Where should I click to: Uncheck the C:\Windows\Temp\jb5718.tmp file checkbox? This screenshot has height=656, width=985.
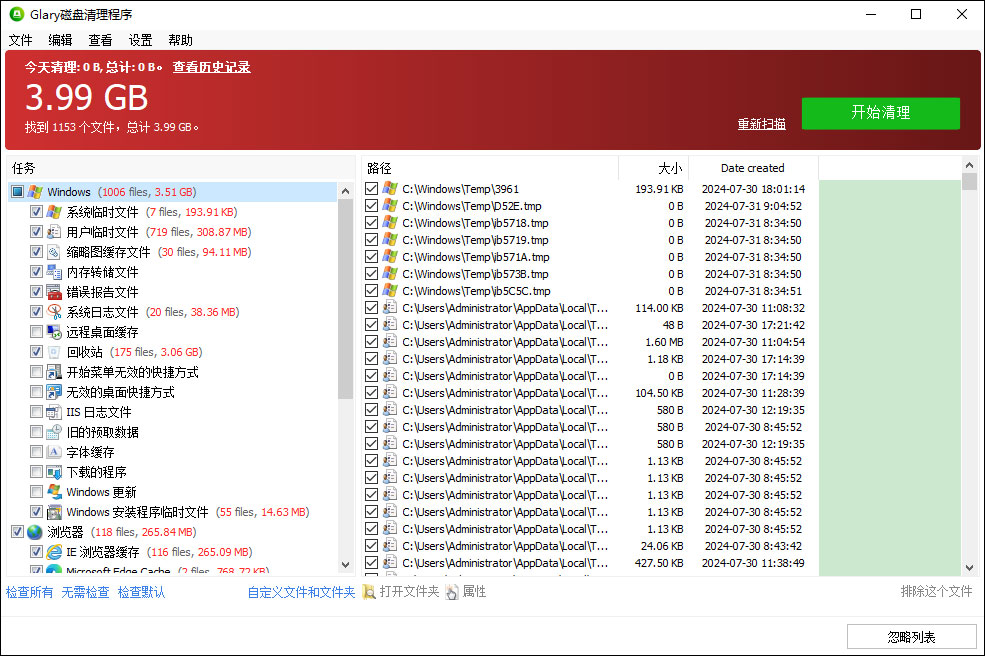(x=371, y=222)
